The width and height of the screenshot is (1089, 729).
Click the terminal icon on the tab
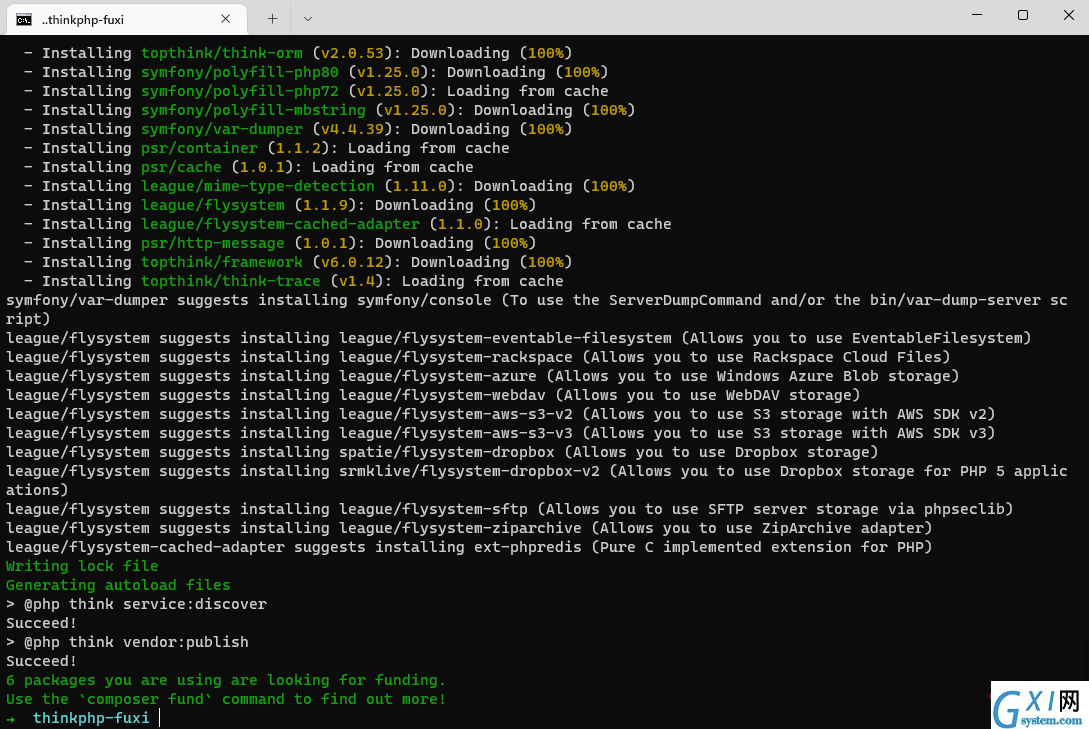tap(24, 19)
